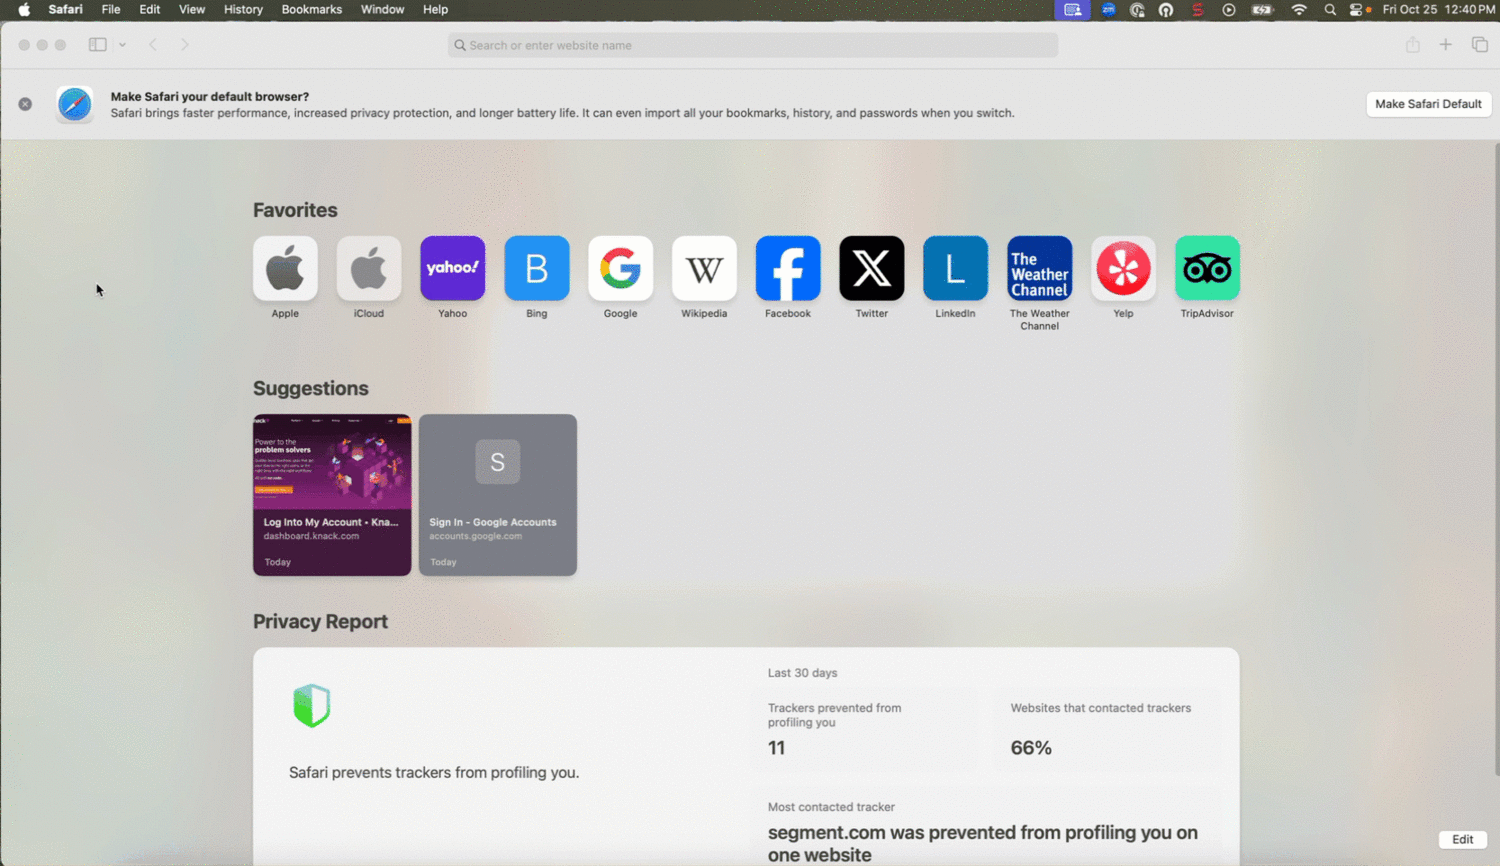Open the Bookmarks menu
Screen dimensions: 1500x866
pyautogui.click(x=311, y=10)
